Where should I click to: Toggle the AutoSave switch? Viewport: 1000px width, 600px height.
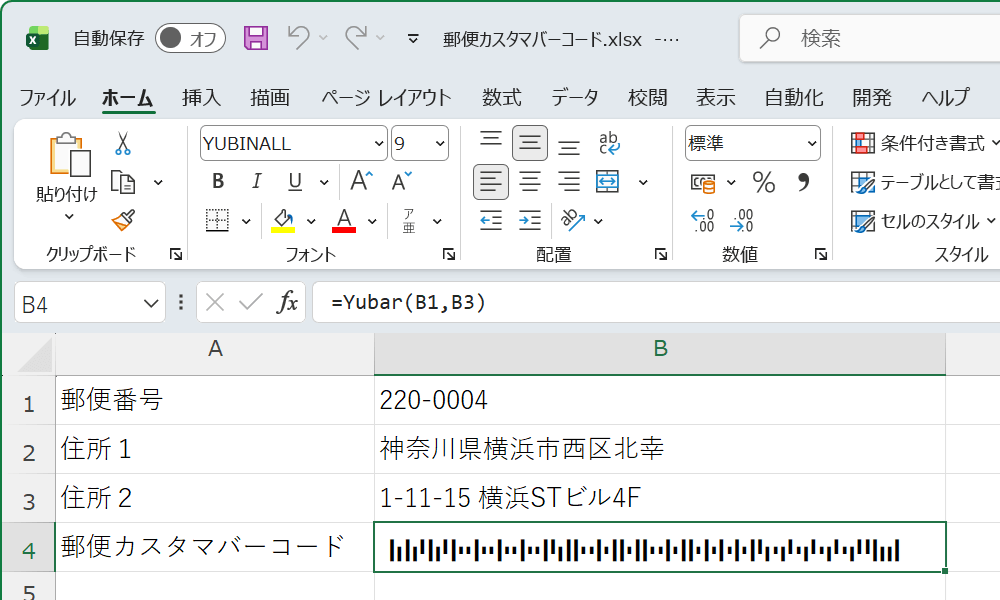[190, 38]
